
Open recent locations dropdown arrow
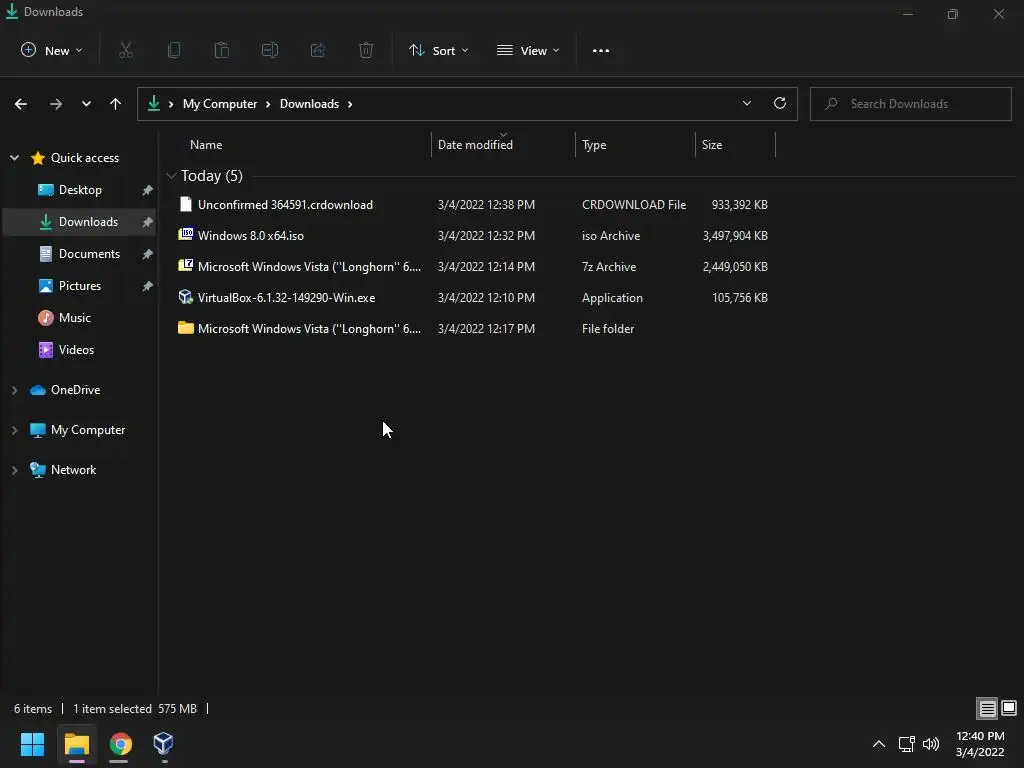point(86,104)
